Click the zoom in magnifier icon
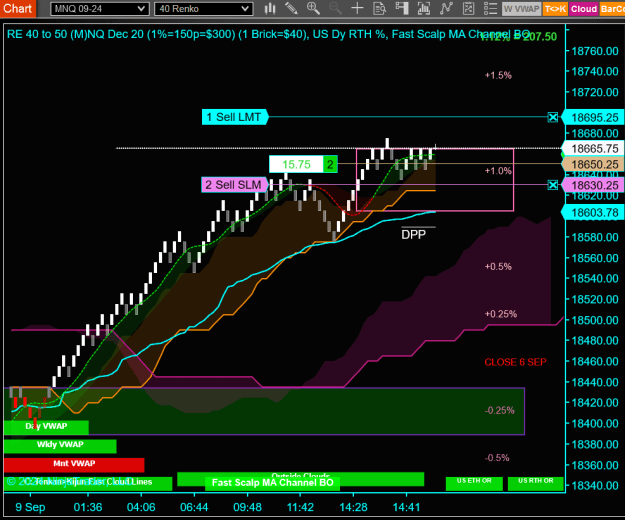 coord(313,8)
